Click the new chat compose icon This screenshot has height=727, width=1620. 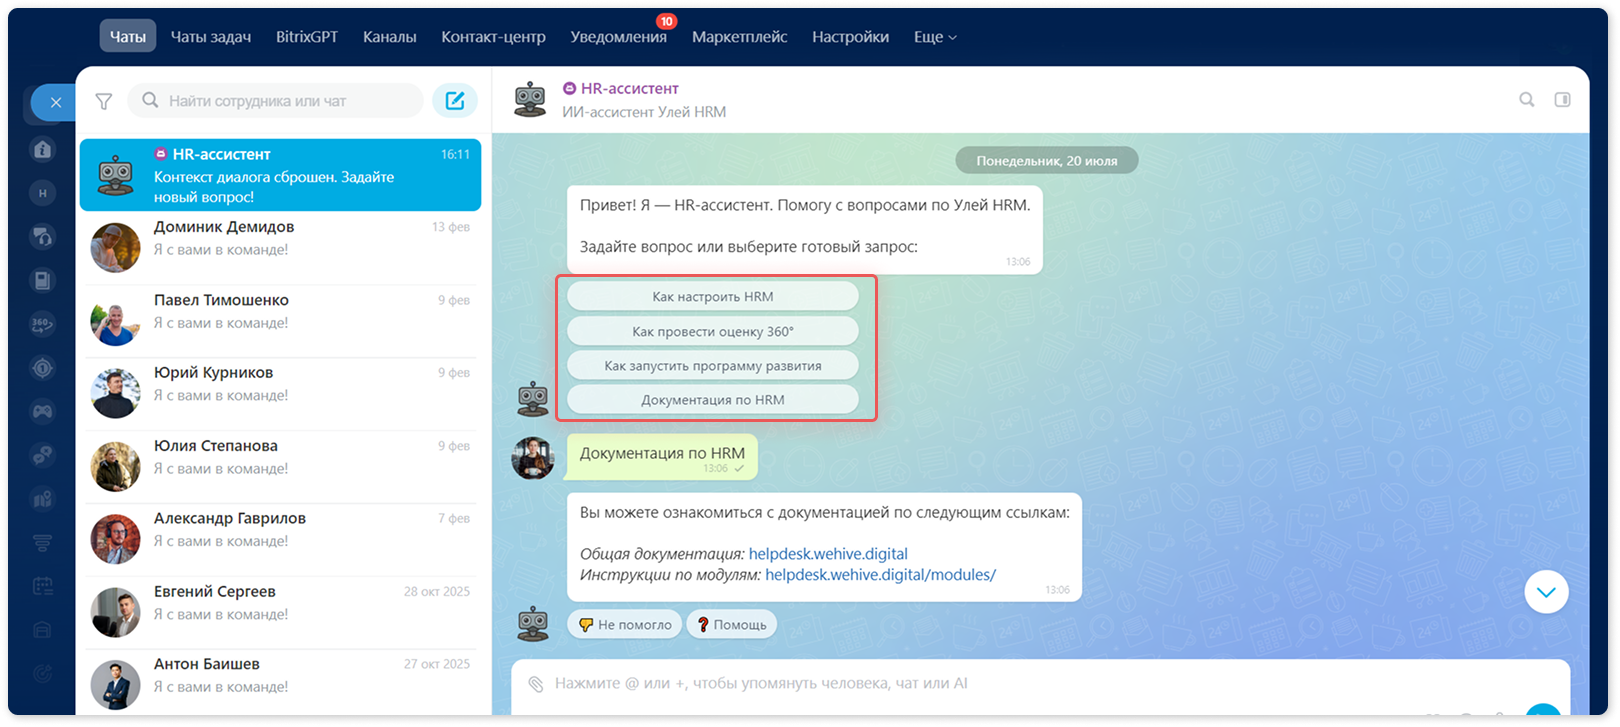(x=455, y=101)
